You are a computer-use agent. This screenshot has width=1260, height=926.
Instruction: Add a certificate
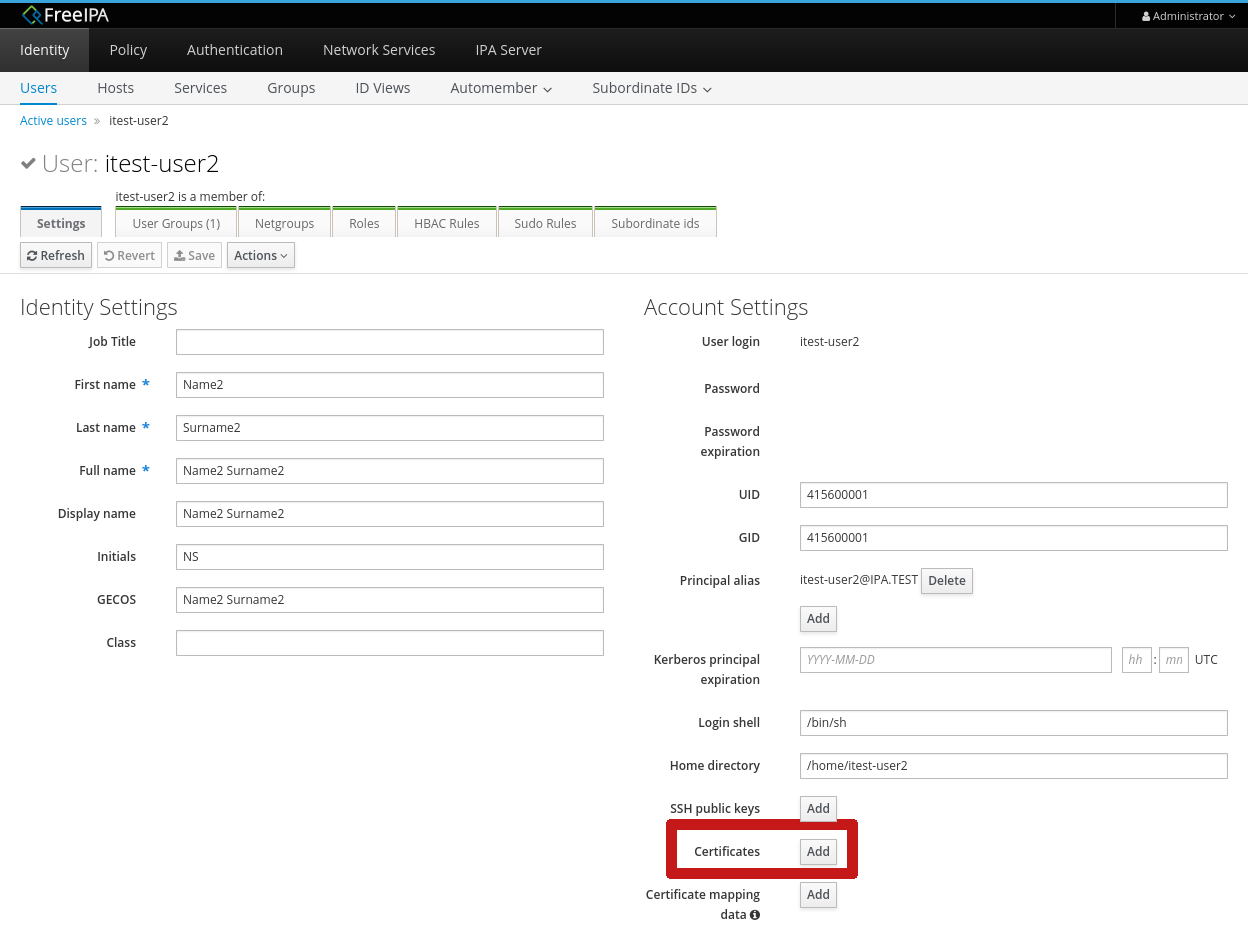pyautogui.click(x=818, y=852)
